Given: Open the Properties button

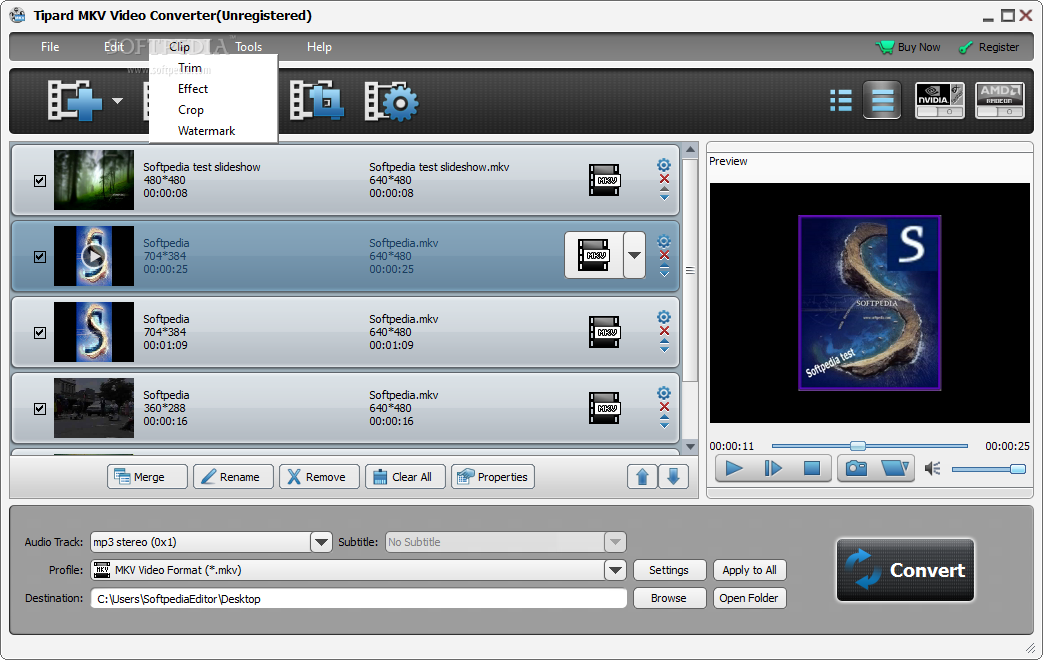Looking at the screenshot, I should [493, 476].
